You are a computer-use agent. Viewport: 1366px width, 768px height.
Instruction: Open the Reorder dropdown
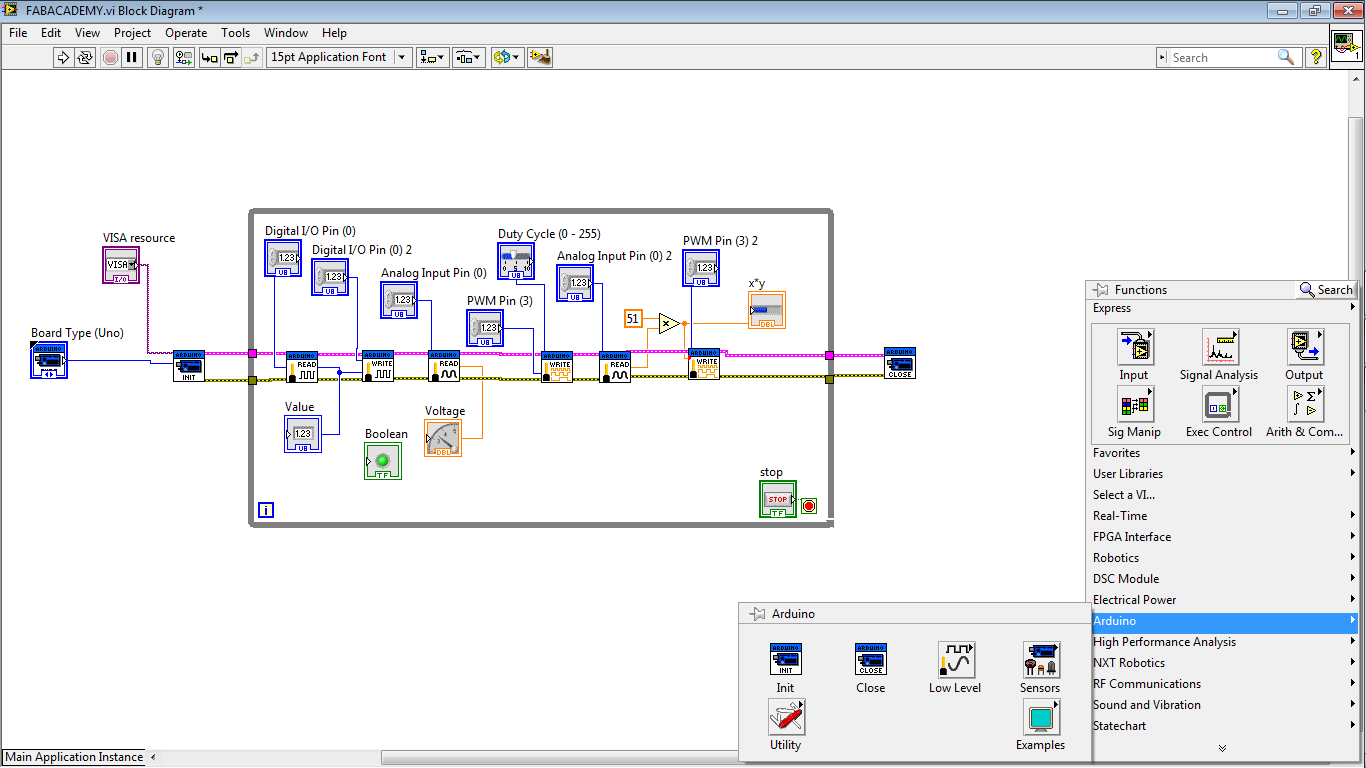pos(507,58)
